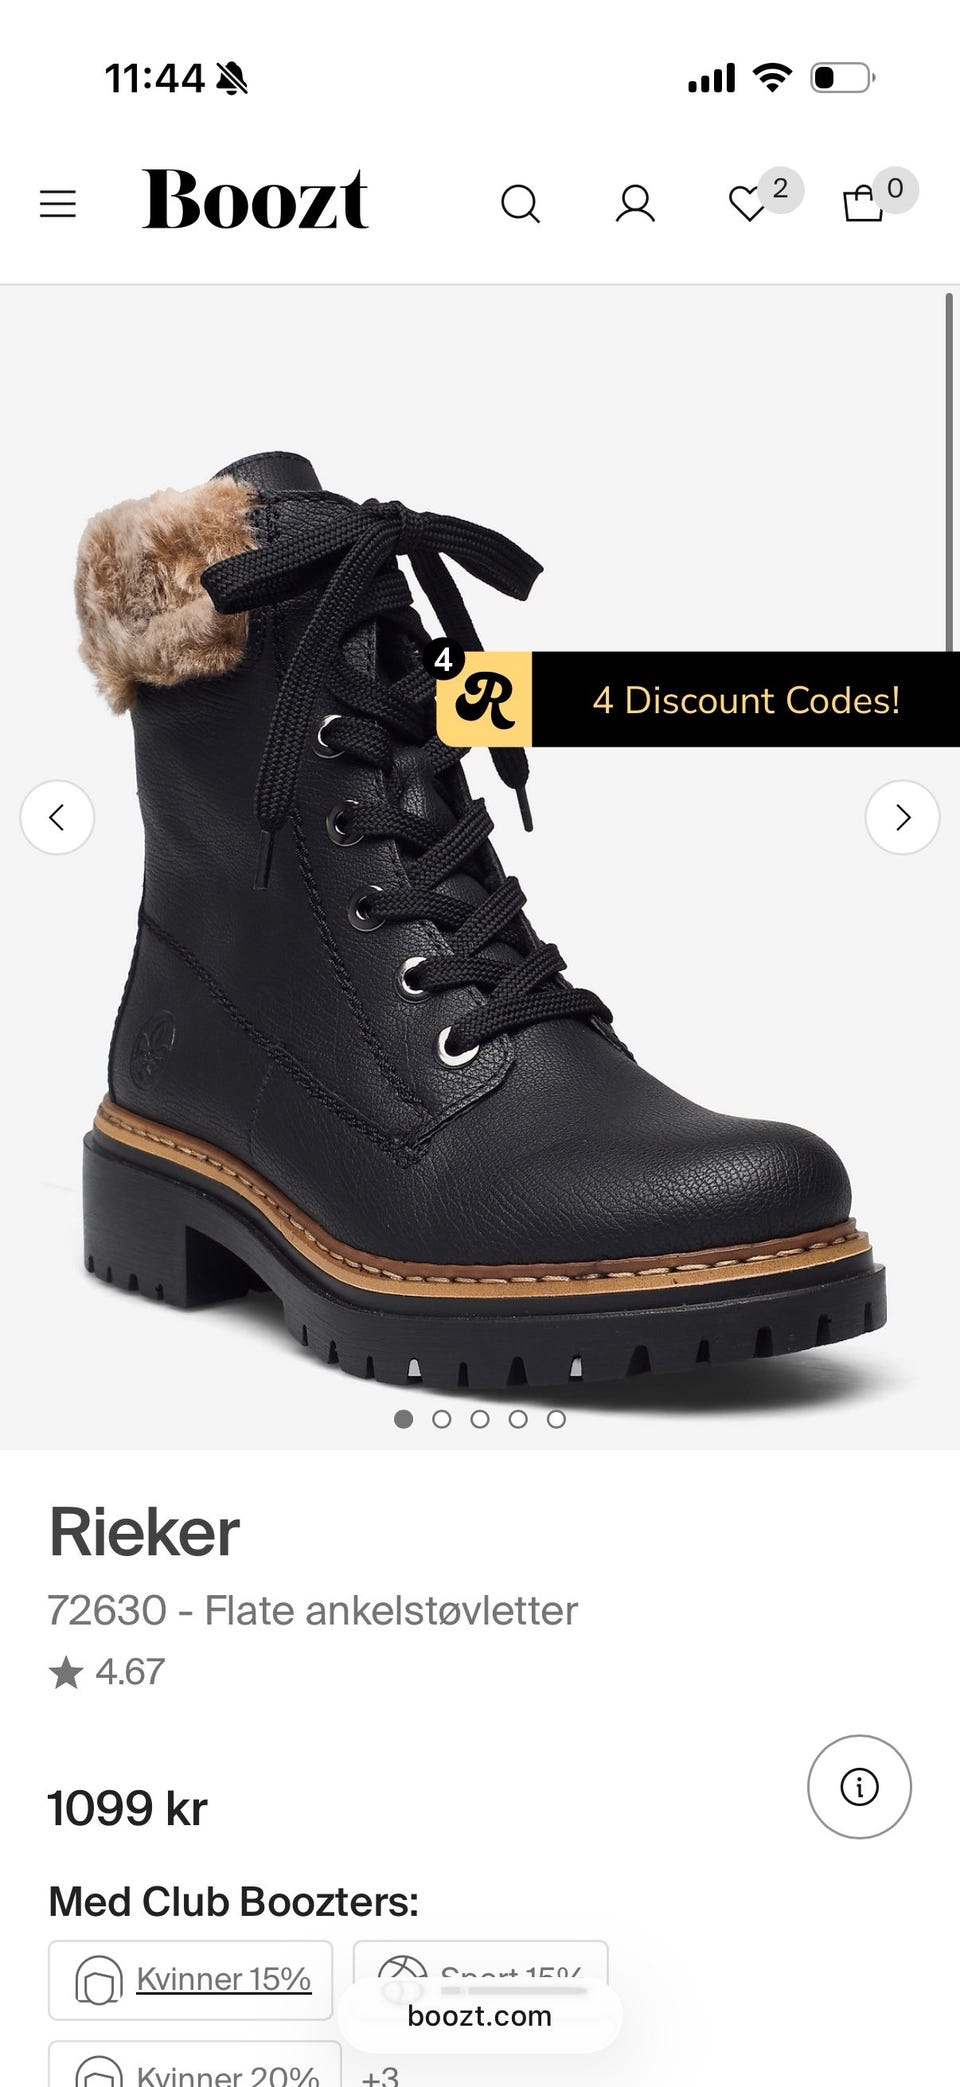Select the second image carousel dot
Viewport: 960px width, 2087px height.
pos(442,1419)
